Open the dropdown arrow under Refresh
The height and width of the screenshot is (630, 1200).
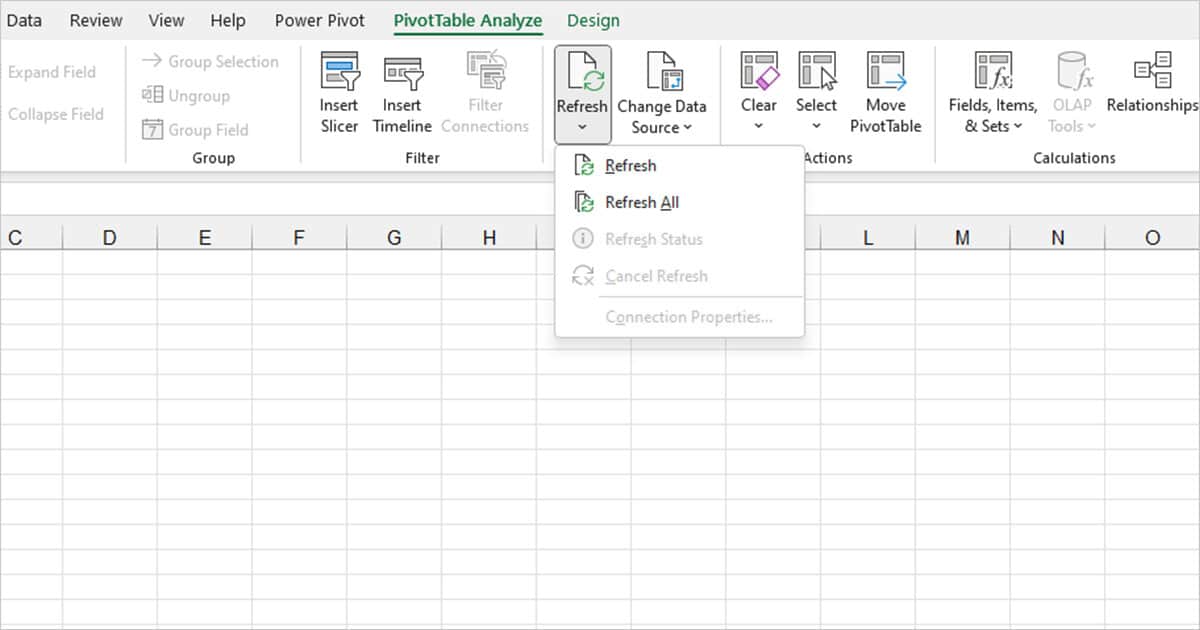(x=581, y=127)
